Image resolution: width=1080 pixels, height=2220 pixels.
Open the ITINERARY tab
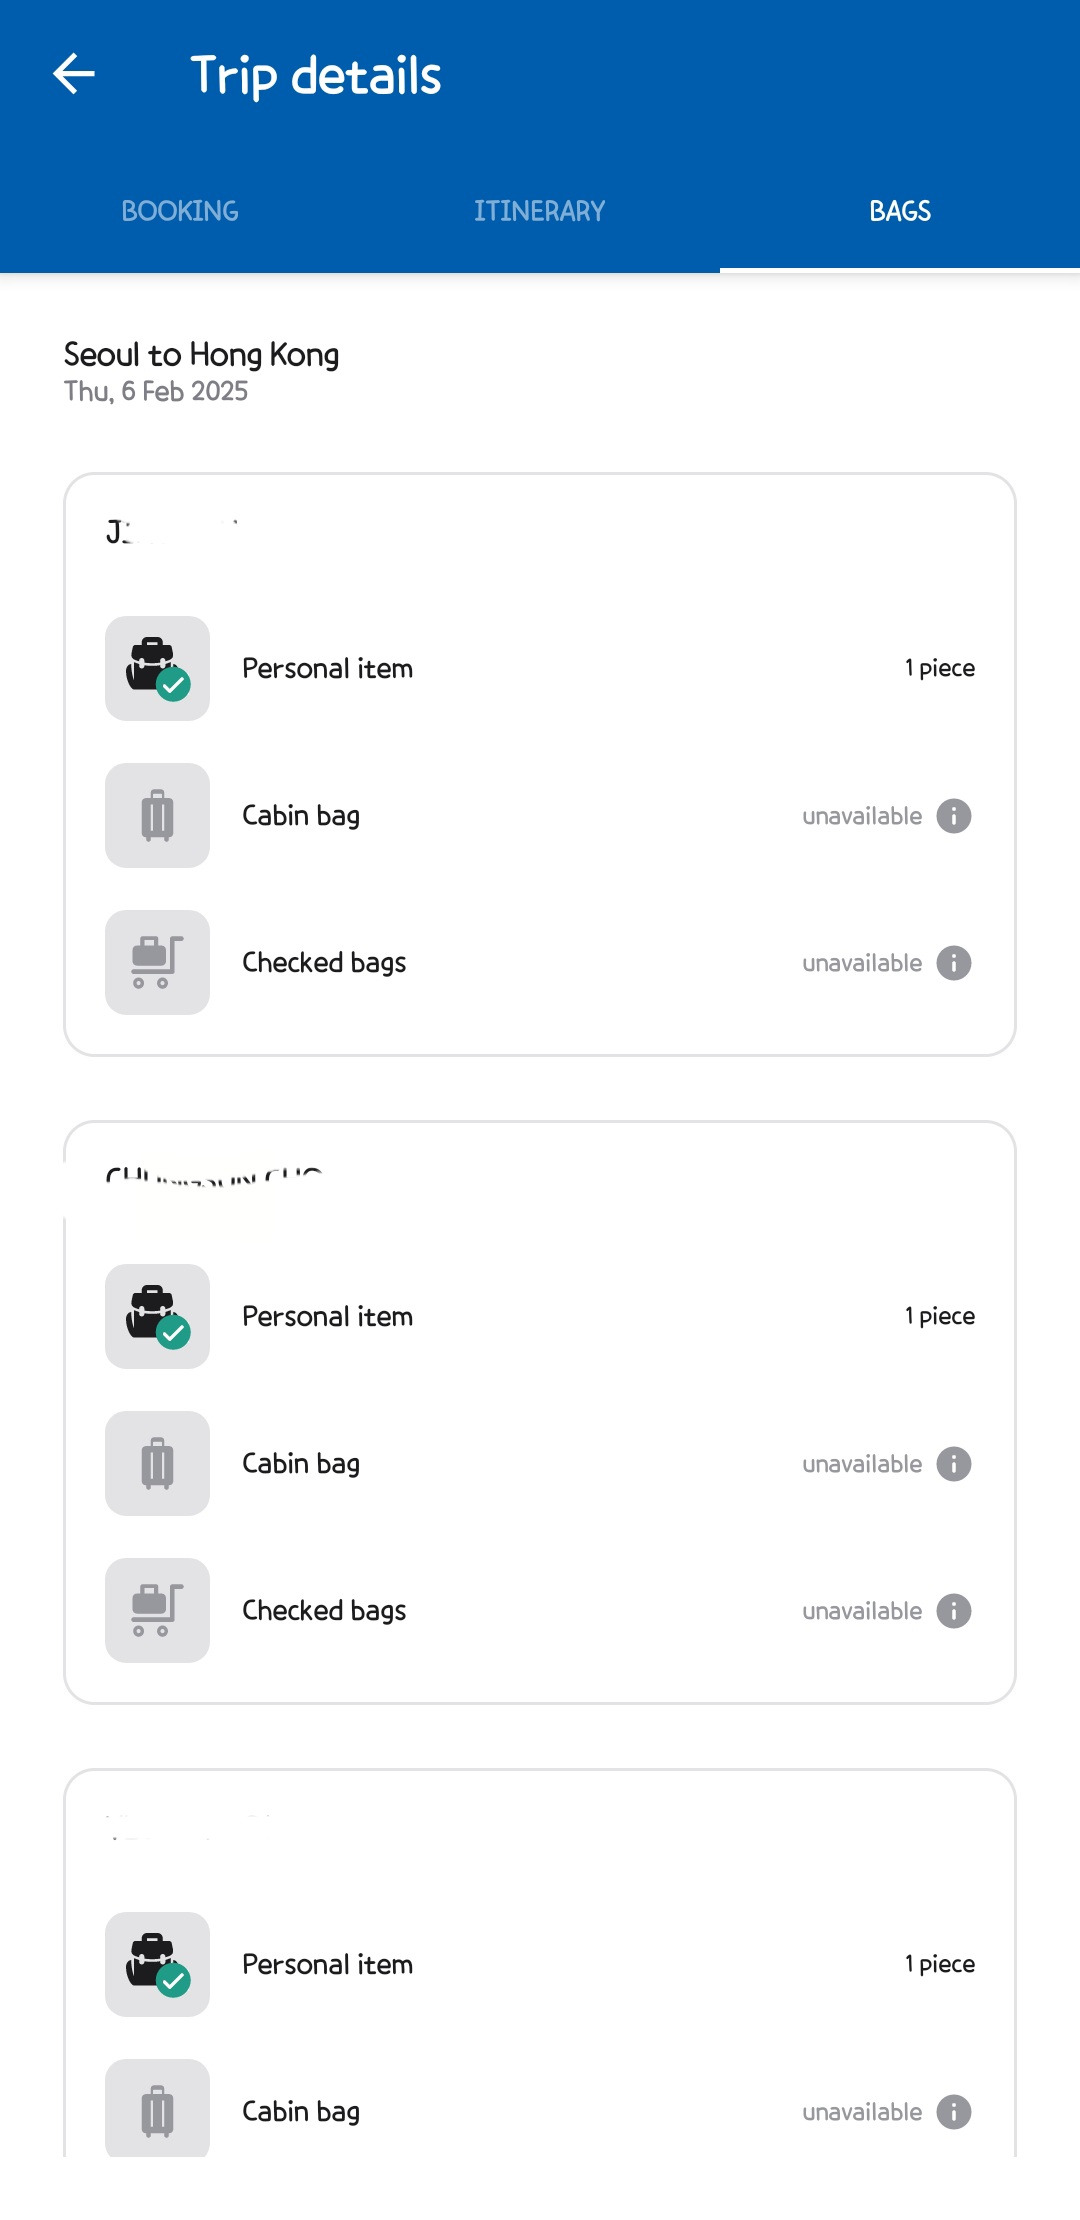click(x=540, y=211)
